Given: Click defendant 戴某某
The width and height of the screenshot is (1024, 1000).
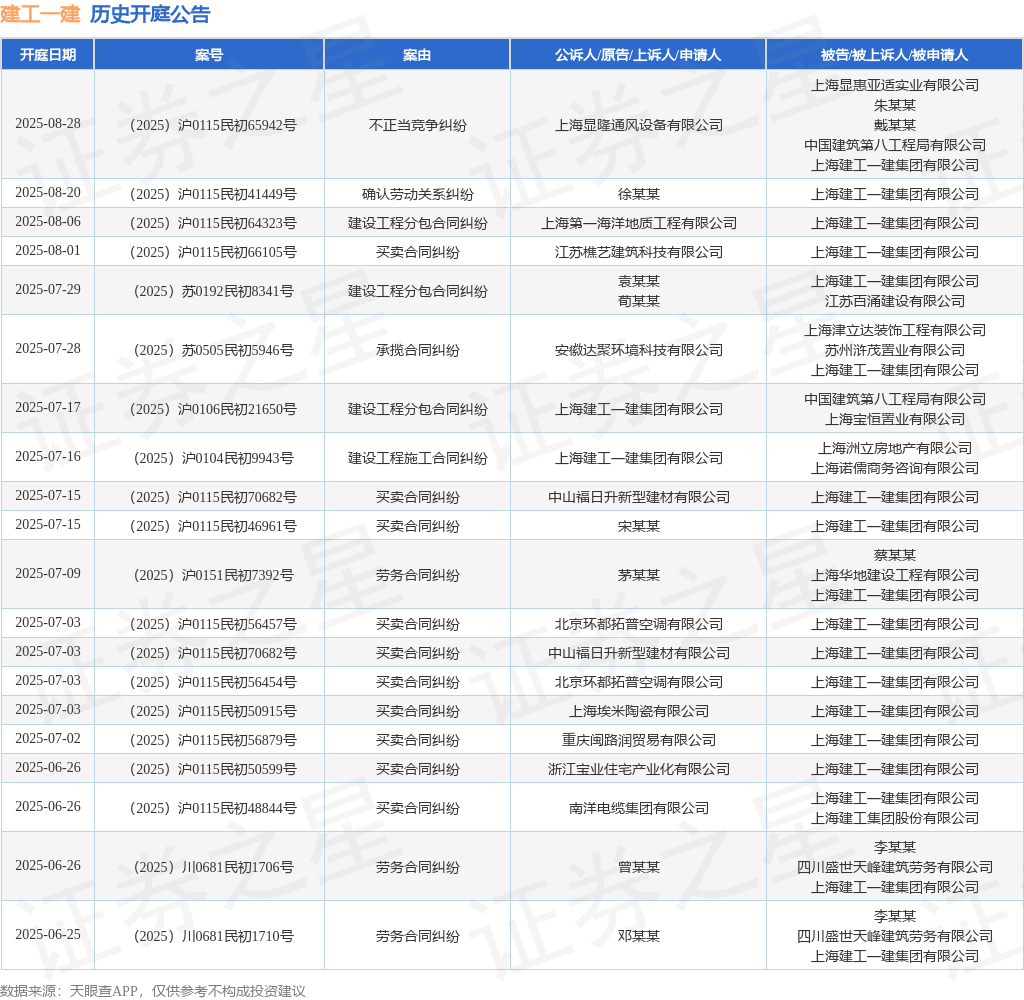Looking at the screenshot, I should [895, 125].
